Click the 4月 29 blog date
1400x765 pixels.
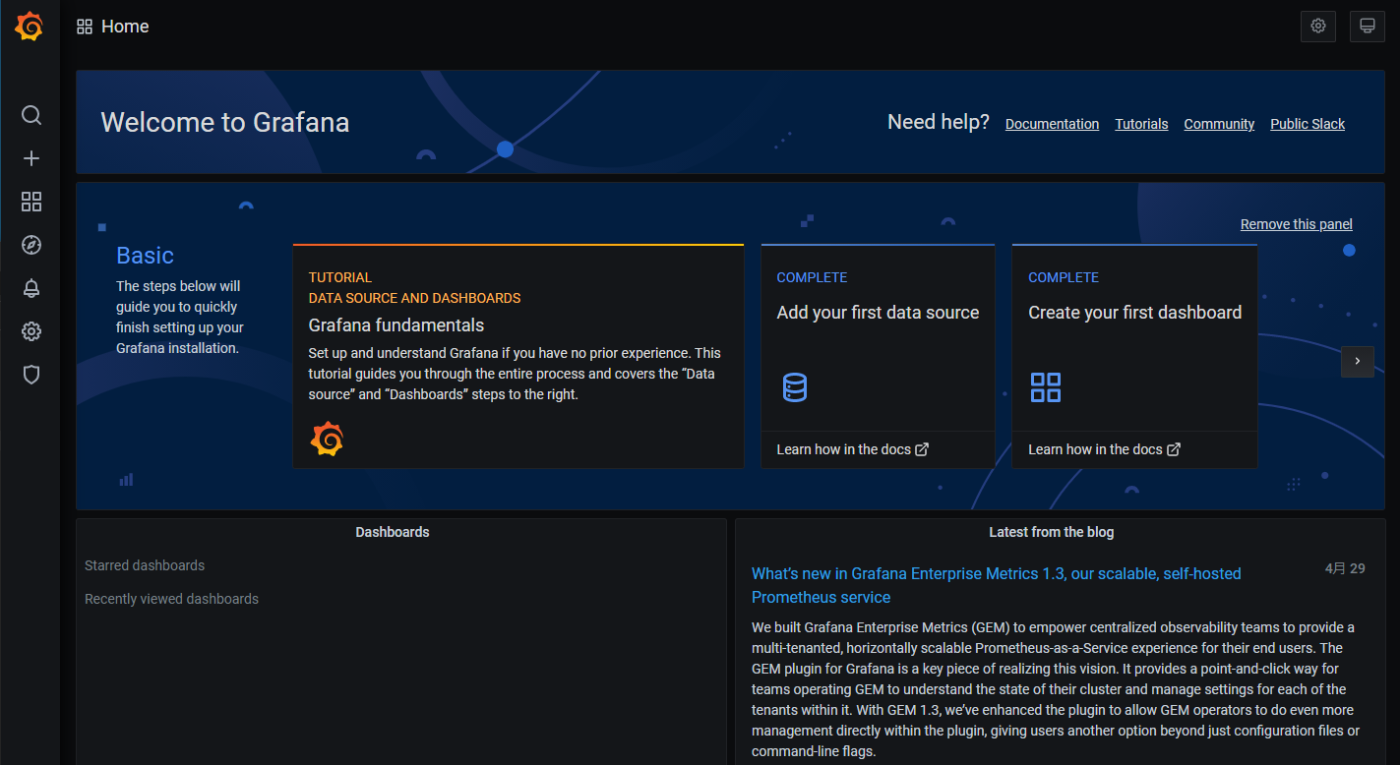(1345, 568)
